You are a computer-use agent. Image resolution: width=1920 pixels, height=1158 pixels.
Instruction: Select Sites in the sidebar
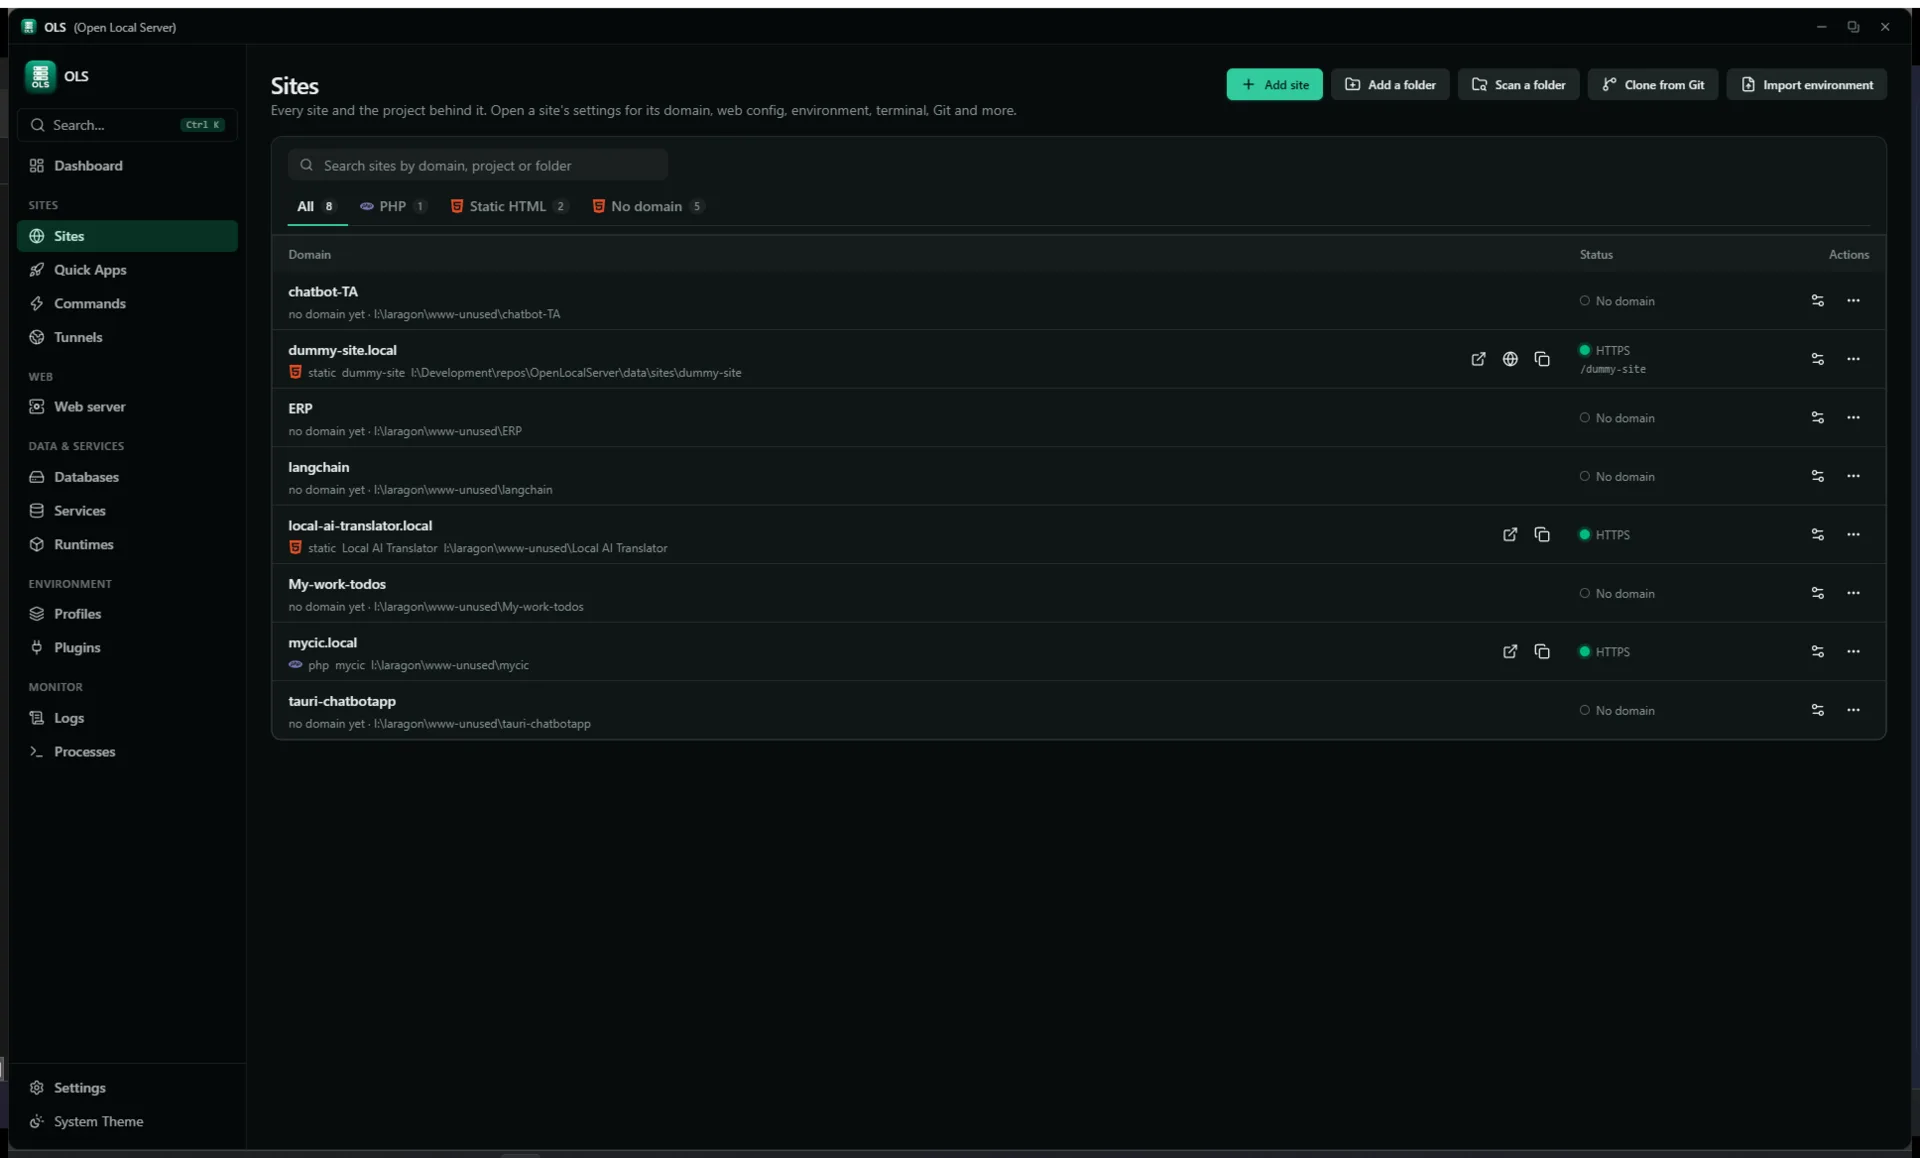(x=127, y=236)
